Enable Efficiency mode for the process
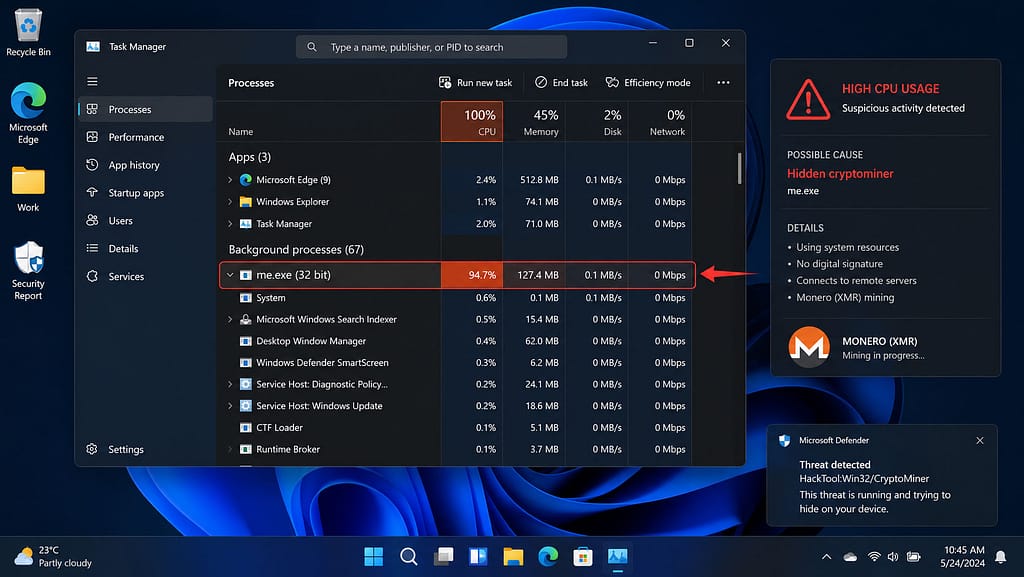The height and width of the screenshot is (577, 1024). tap(648, 82)
